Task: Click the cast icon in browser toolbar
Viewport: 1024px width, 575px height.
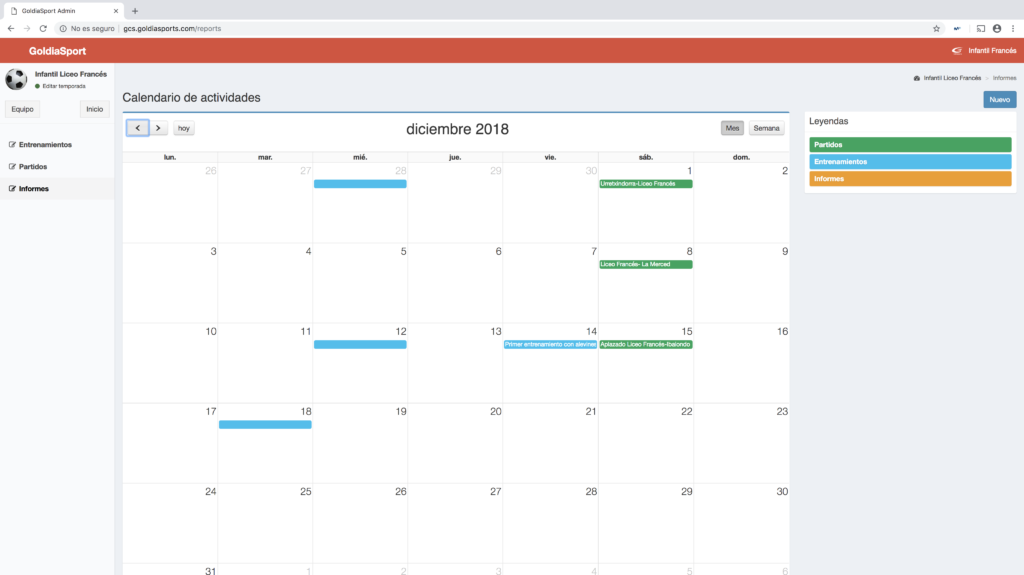Action: [980, 29]
